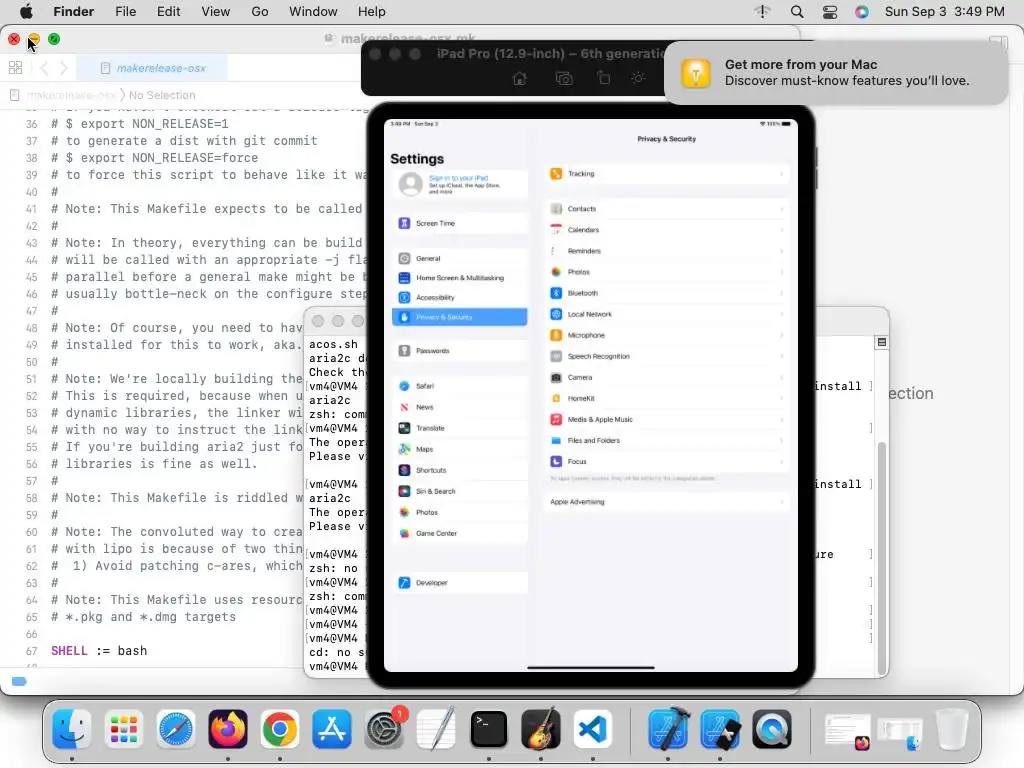Viewport: 1024px width, 768px height.
Task: Launch Firefox from the Dock
Action: pos(228,729)
